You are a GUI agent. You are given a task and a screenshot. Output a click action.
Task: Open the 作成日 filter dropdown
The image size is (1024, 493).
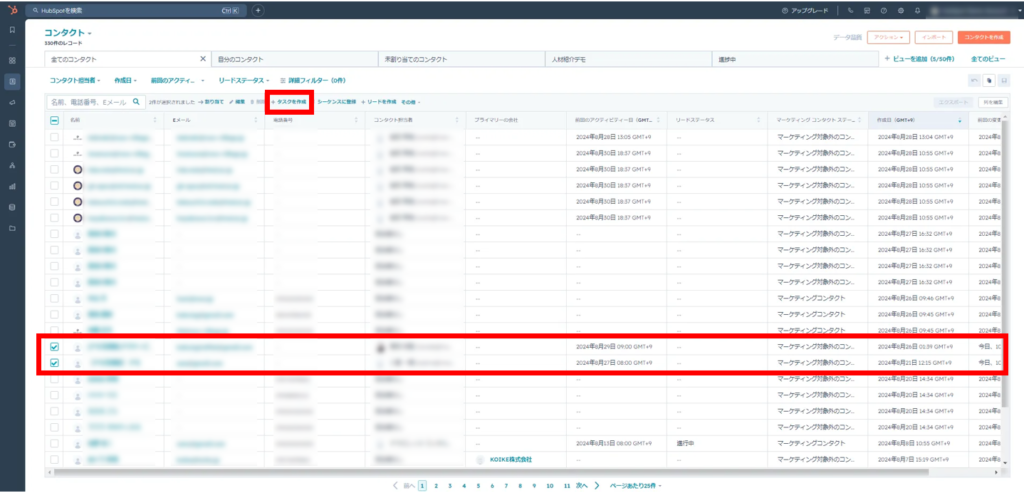tap(125, 80)
